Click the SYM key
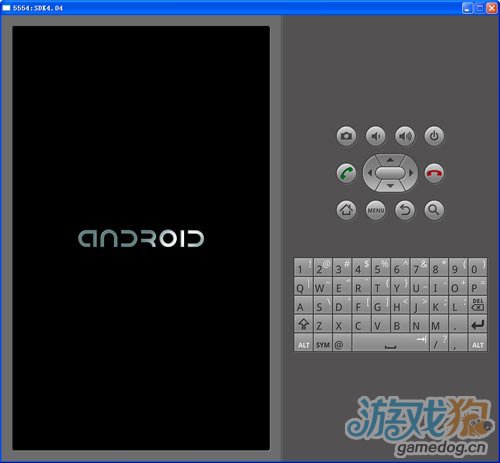 323,343
